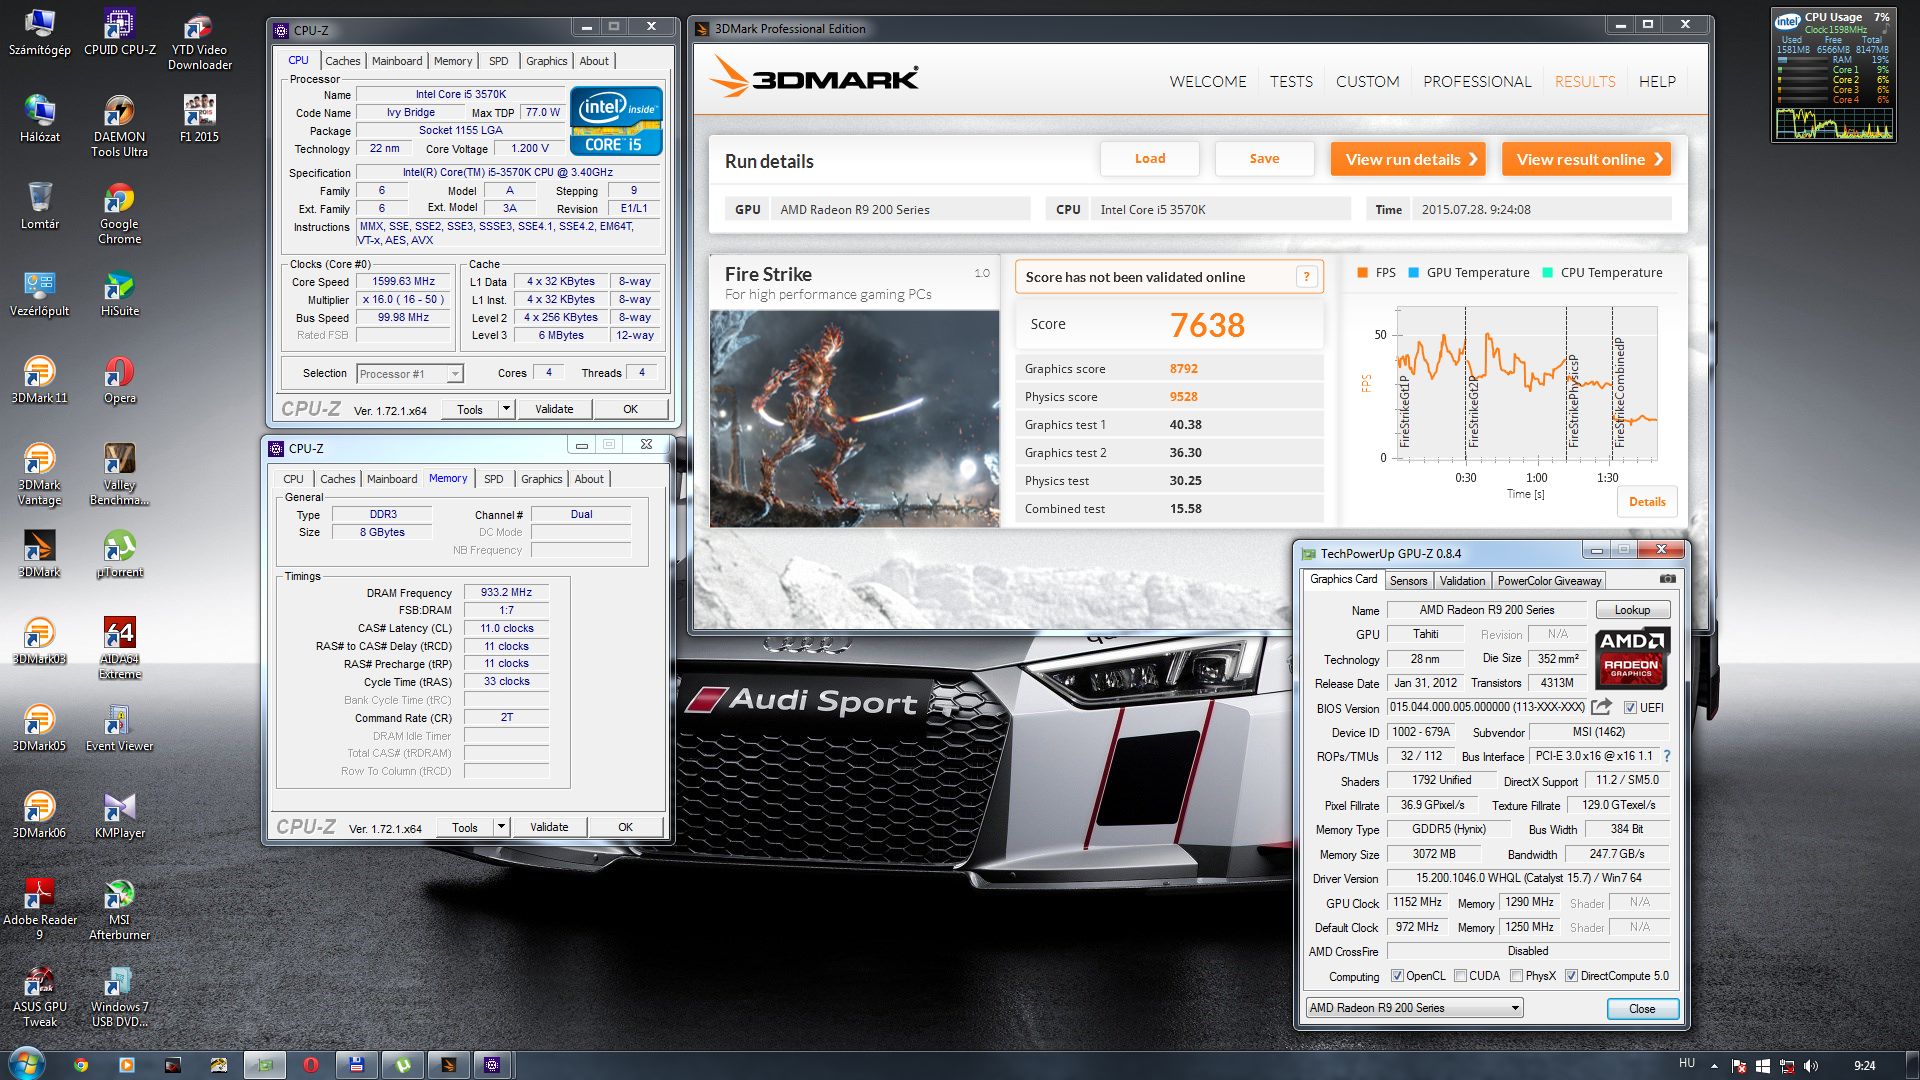Open the GPU selection dropdown in GPU-Z
Screen dimensions: 1920x1080
(x=1515, y=1008)
